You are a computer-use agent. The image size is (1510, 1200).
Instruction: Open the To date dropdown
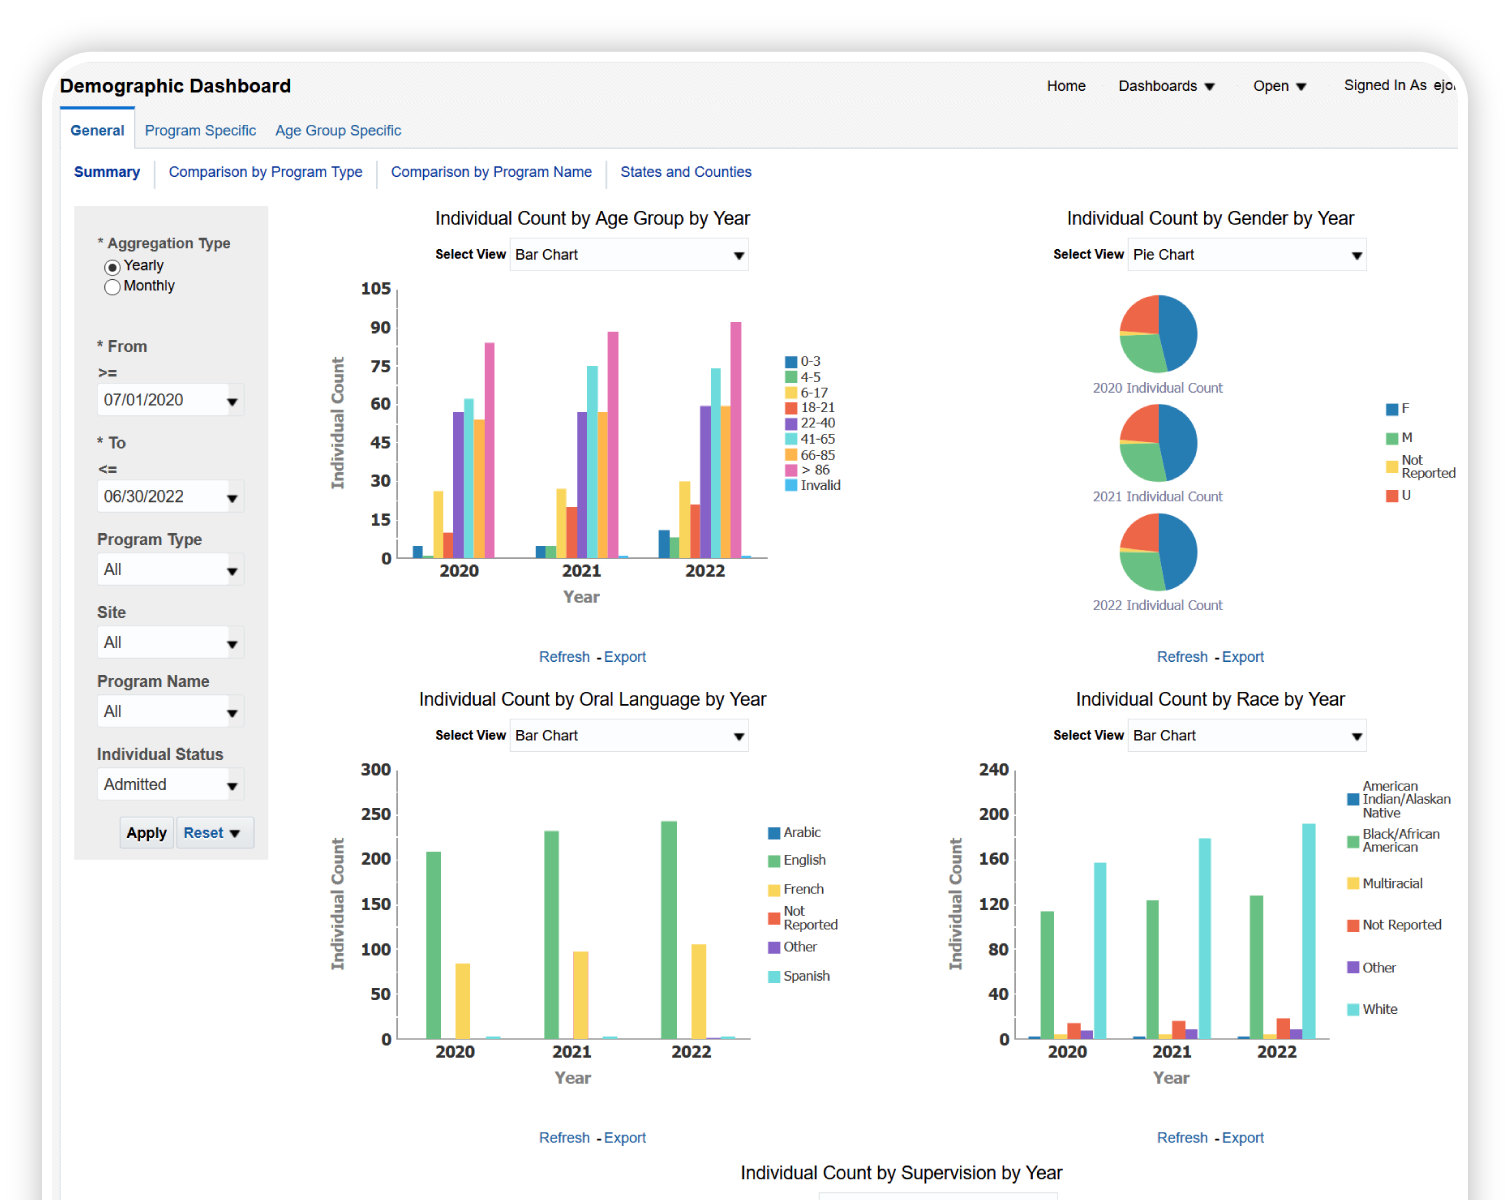click(x=232, y=498)
